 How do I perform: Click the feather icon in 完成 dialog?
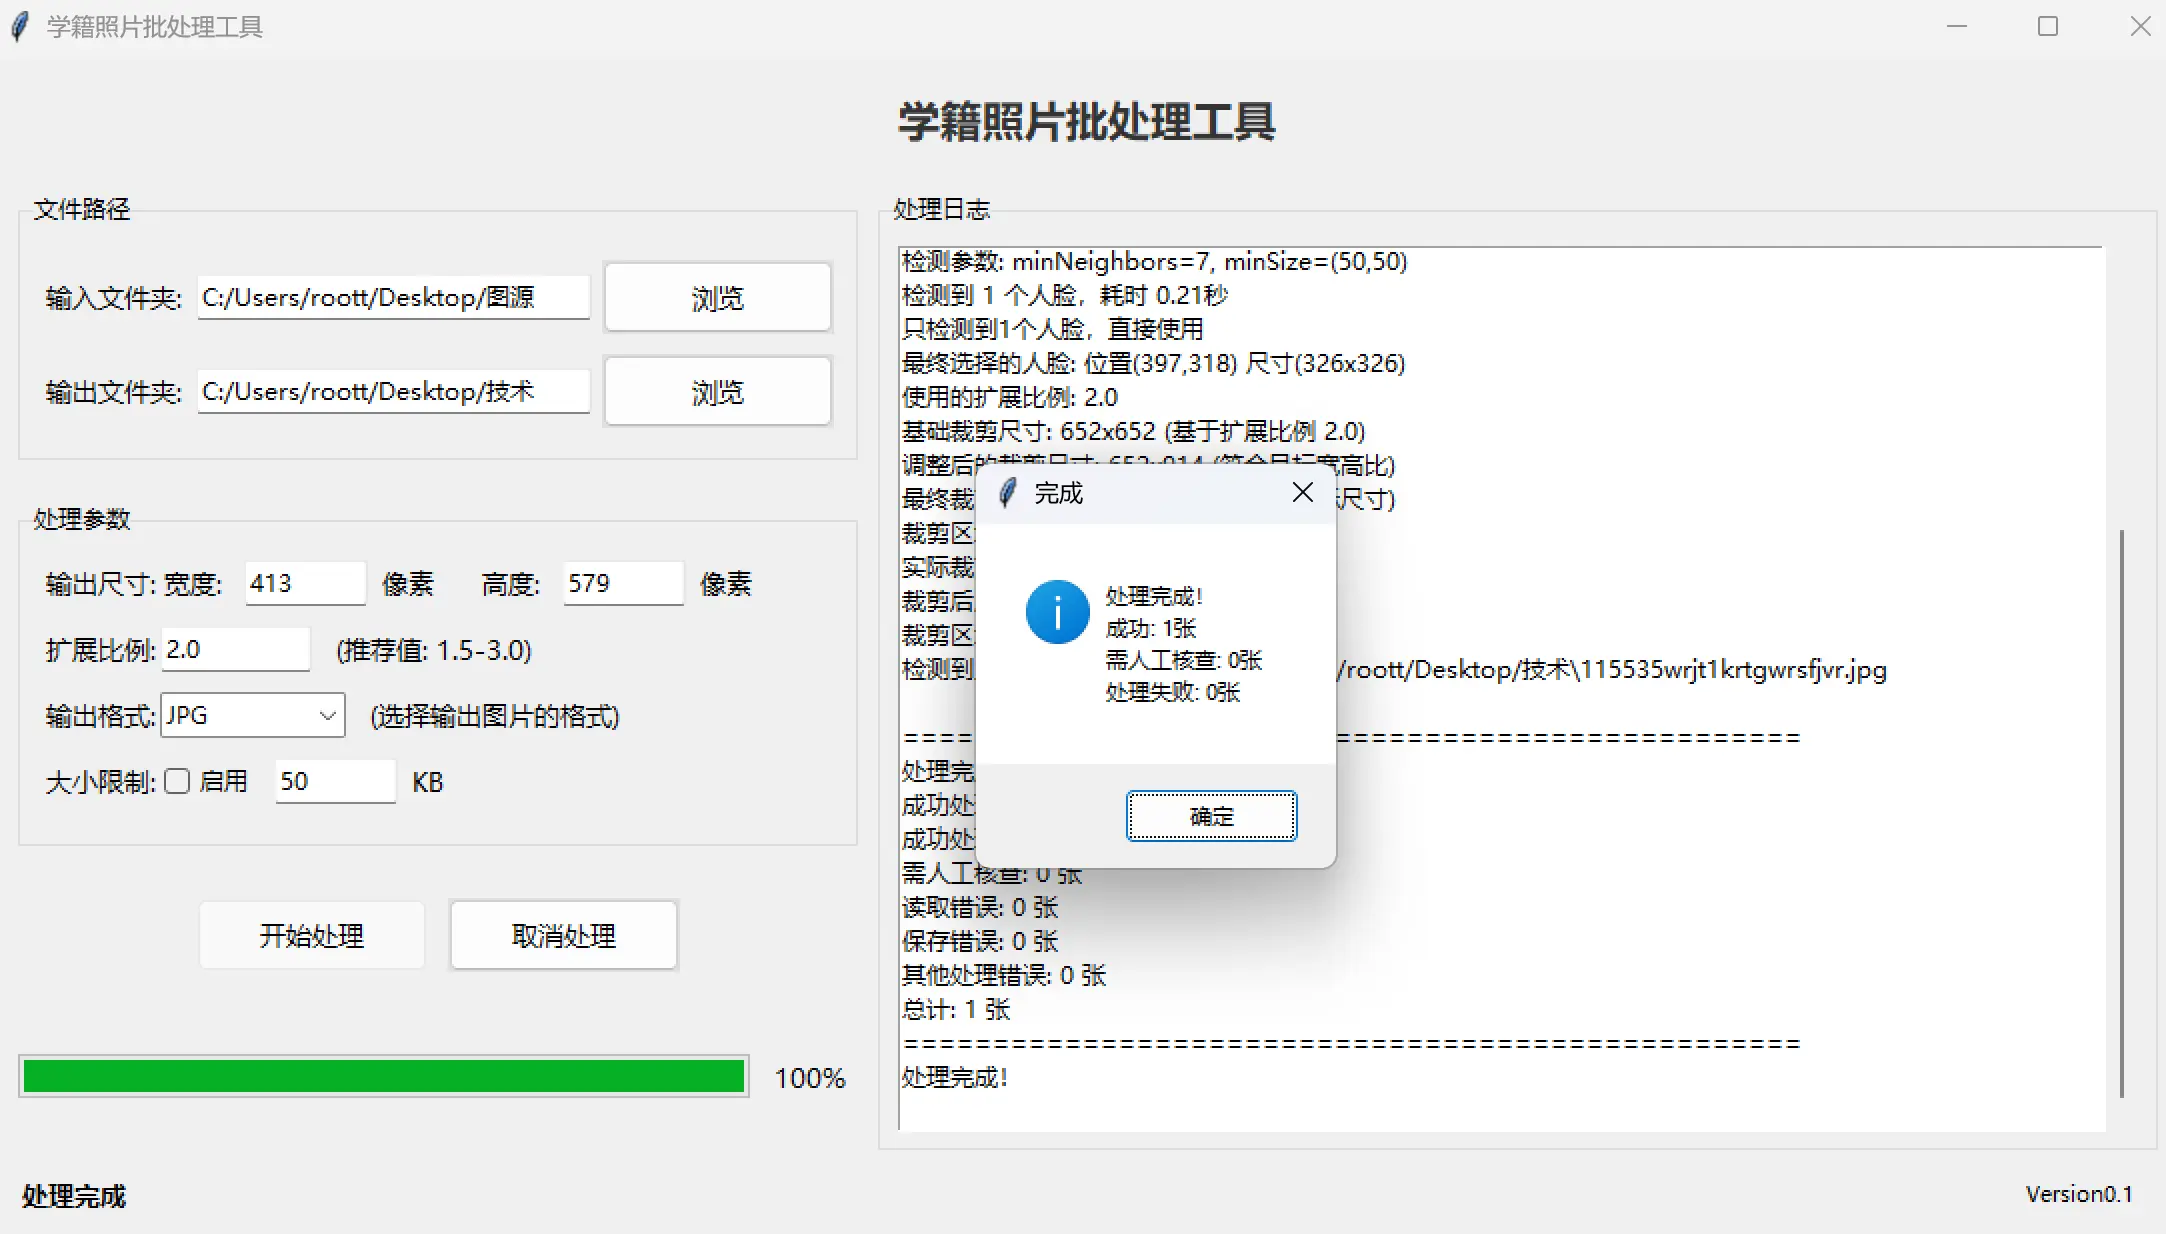(x=1008, y=493)
